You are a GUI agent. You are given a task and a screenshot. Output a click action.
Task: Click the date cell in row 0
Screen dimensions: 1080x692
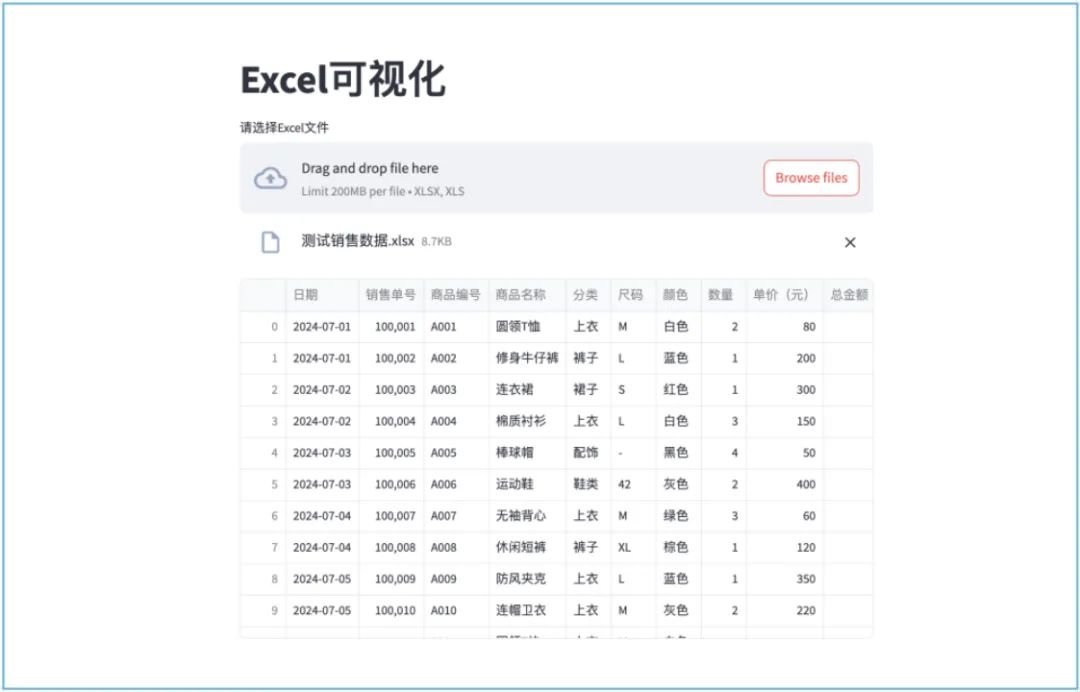[x=322, y=326]
